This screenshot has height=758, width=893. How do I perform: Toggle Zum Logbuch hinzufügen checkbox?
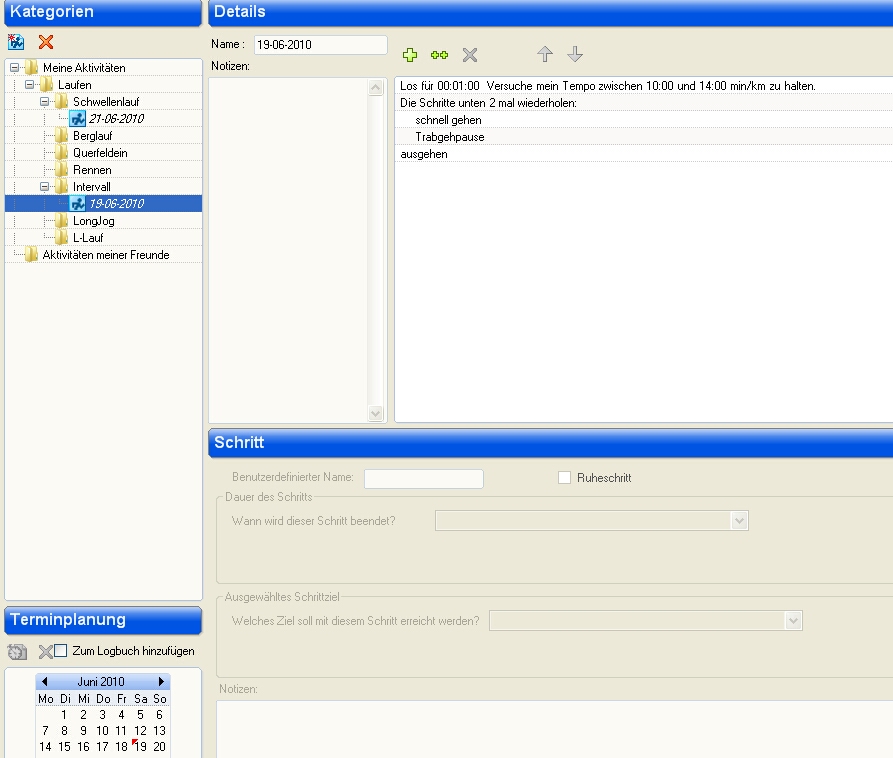(61, 651)
